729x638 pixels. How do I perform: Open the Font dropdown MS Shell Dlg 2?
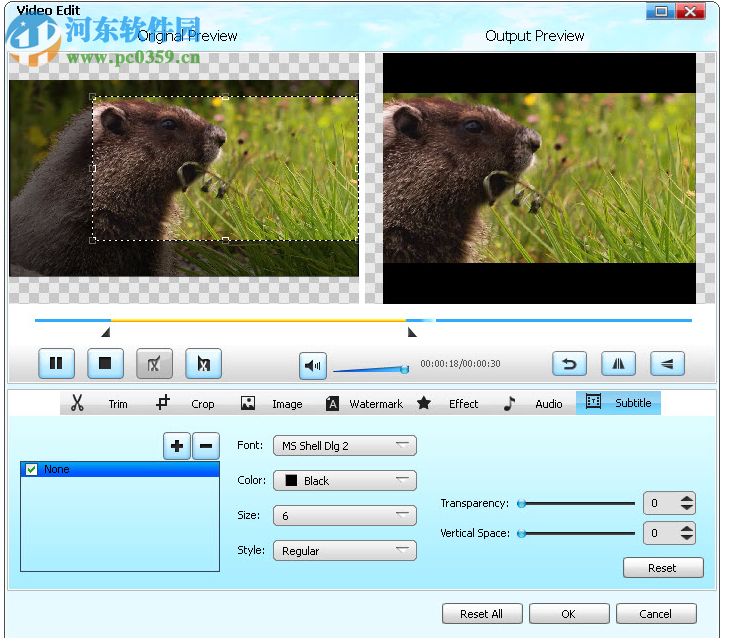click(345, 446)
